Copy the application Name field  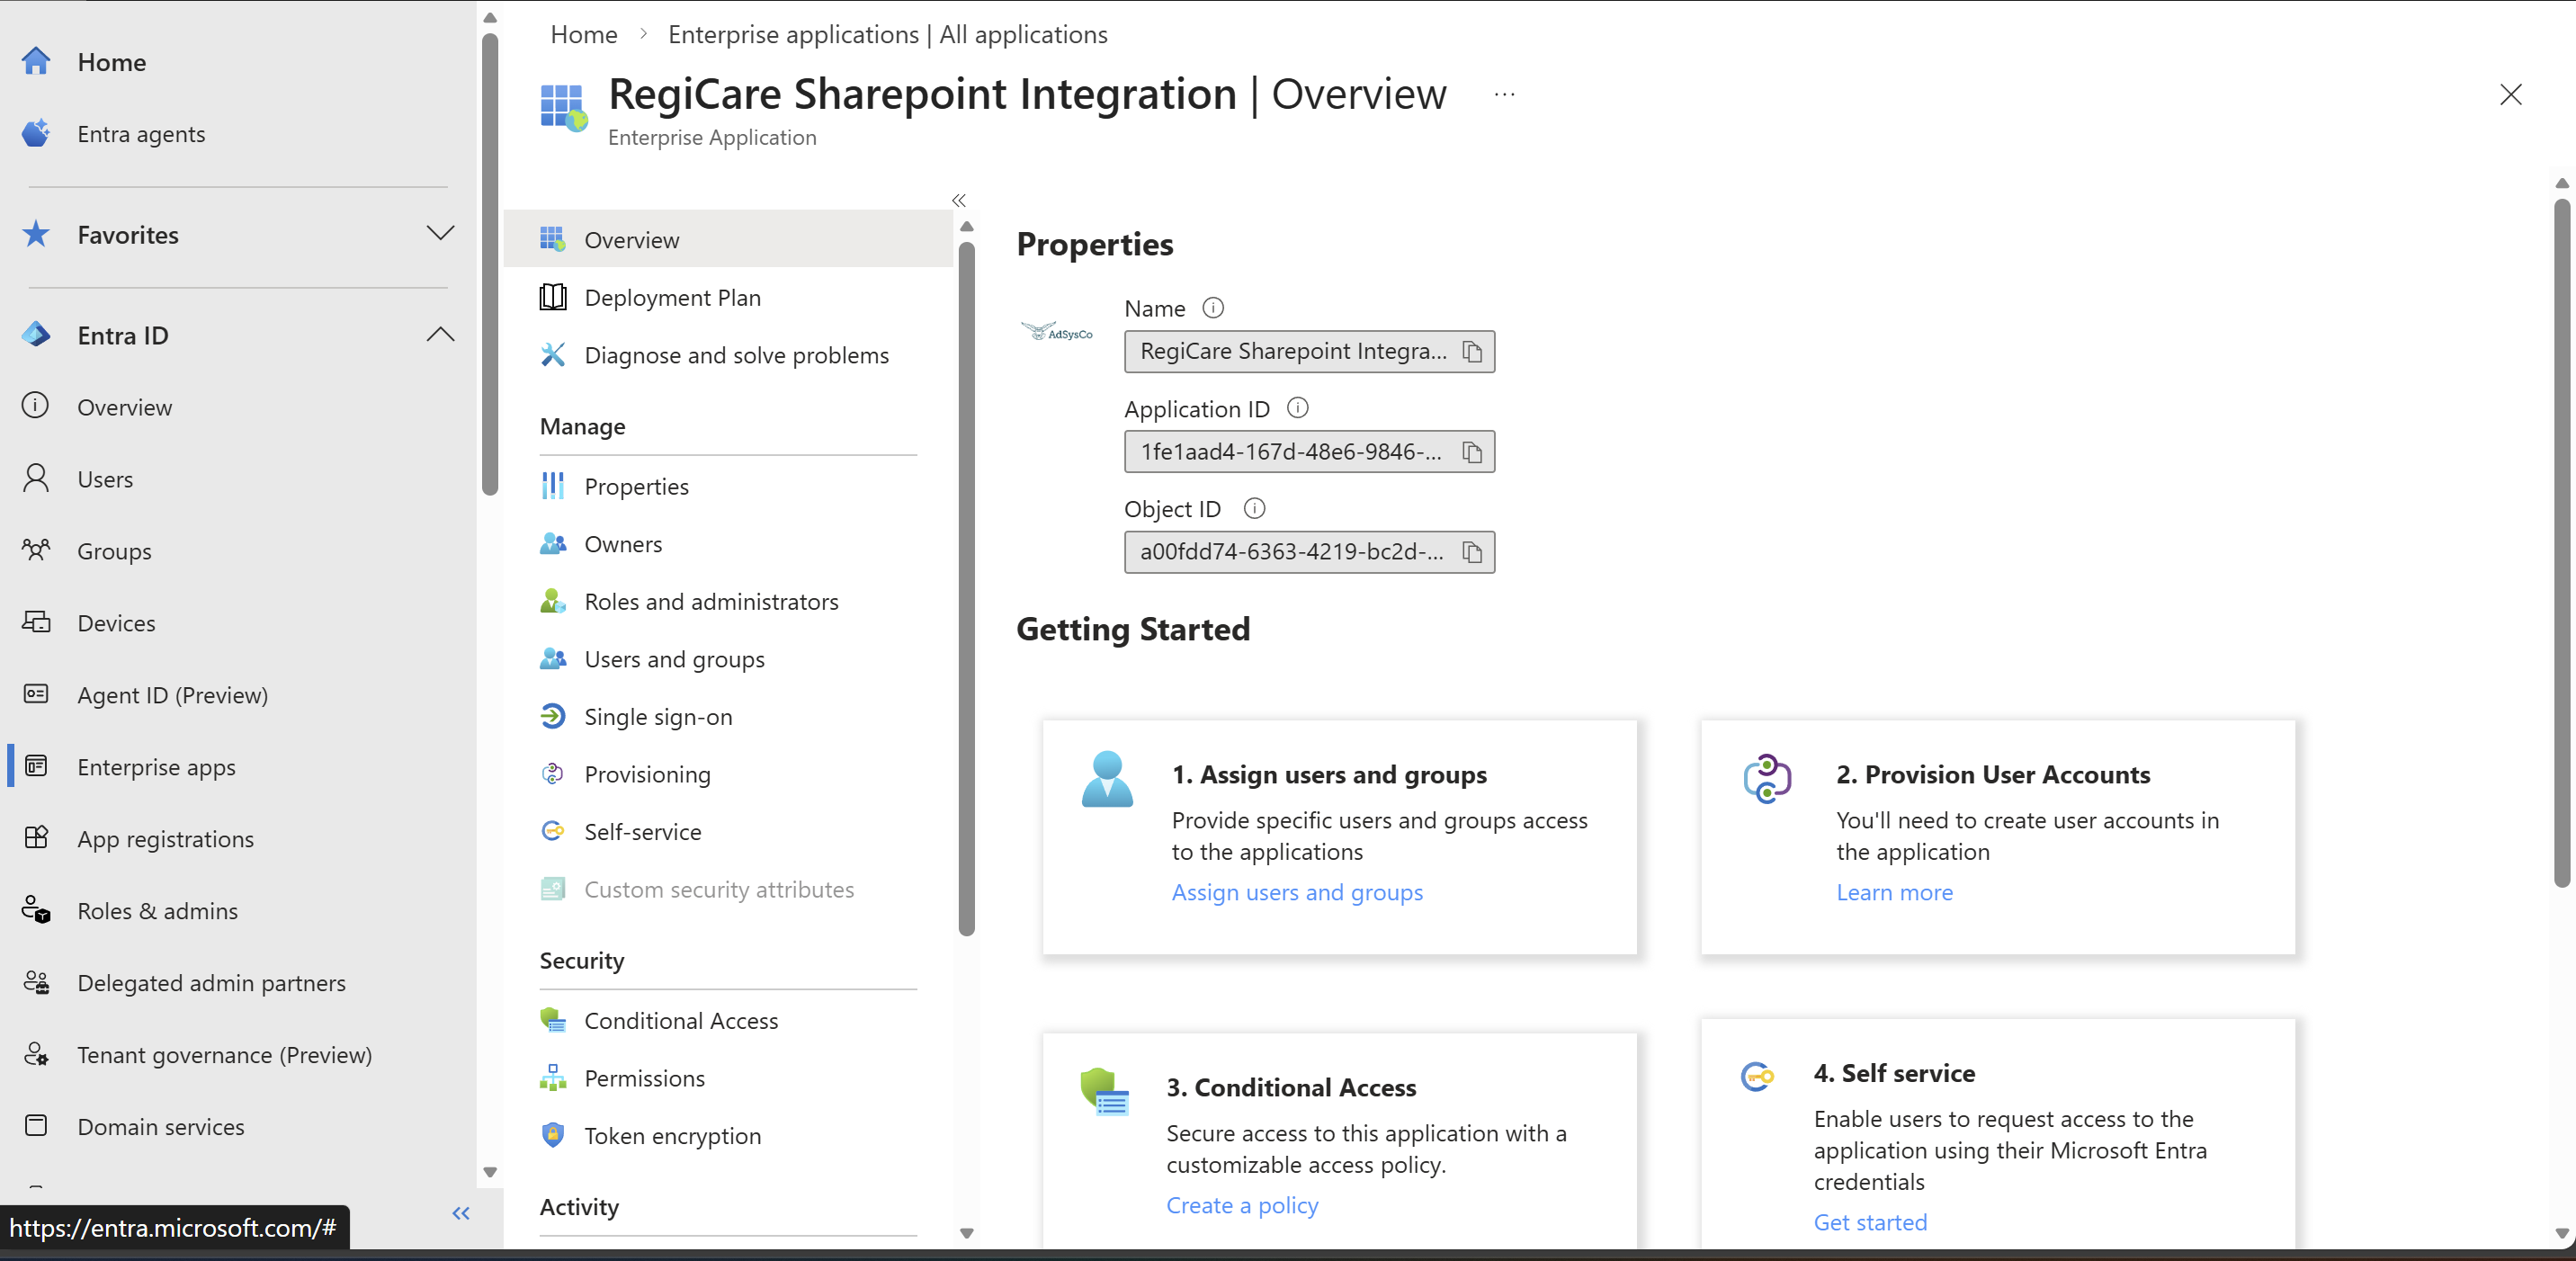pyautogui.click(x=1471, y=352)
